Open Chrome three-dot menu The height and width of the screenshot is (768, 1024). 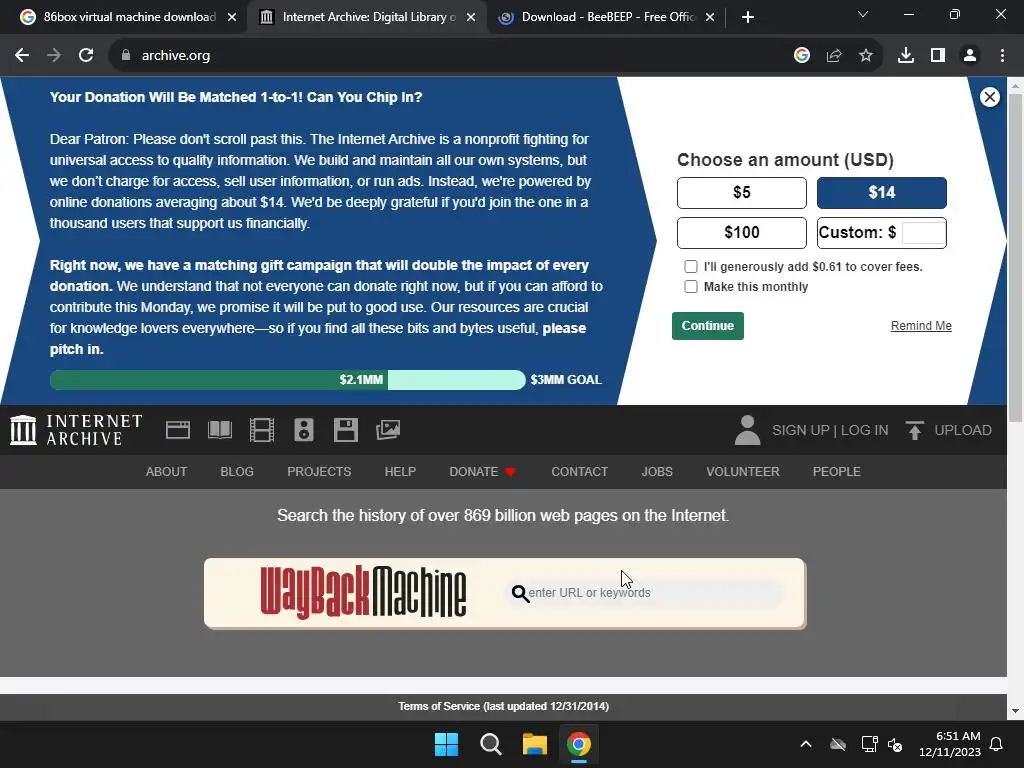[1002, 56]
